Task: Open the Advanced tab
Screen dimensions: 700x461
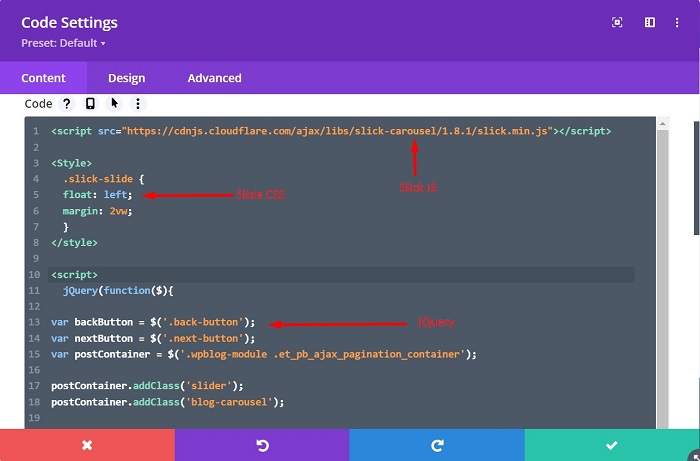Action: pos(214,78)
